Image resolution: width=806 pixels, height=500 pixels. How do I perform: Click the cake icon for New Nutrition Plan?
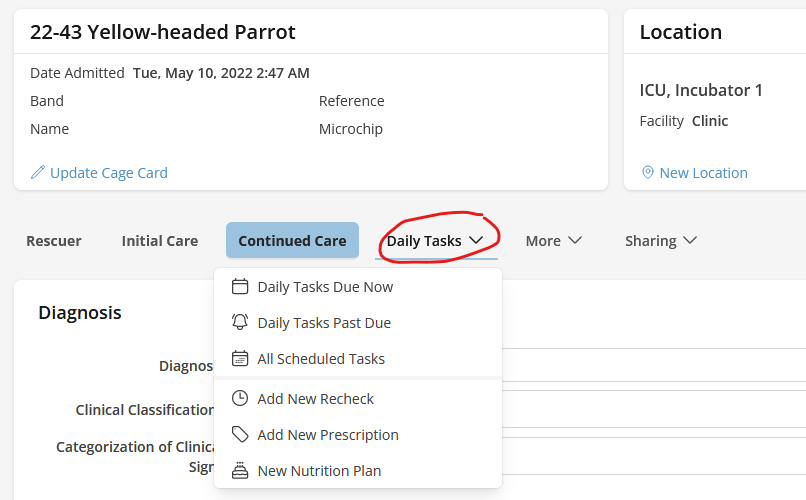240,471
